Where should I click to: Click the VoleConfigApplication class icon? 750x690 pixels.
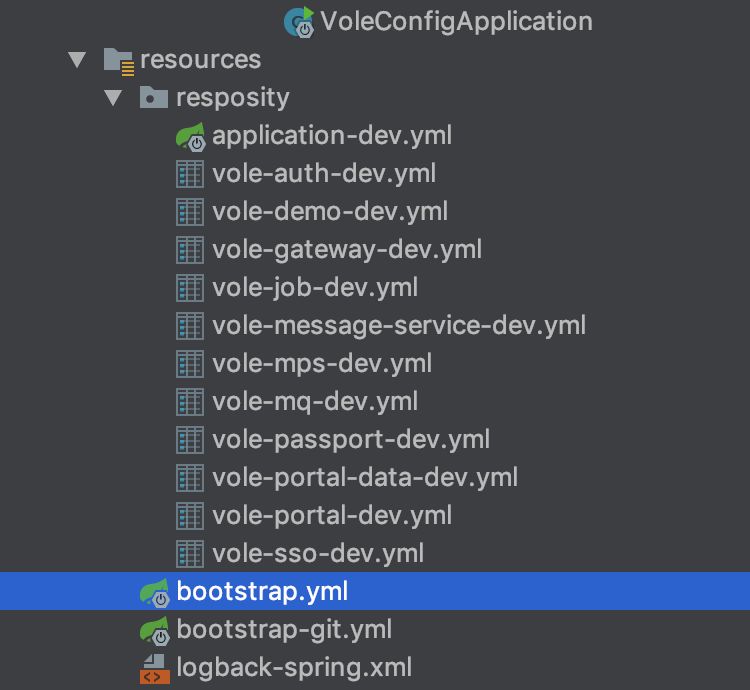click(299, 21)
